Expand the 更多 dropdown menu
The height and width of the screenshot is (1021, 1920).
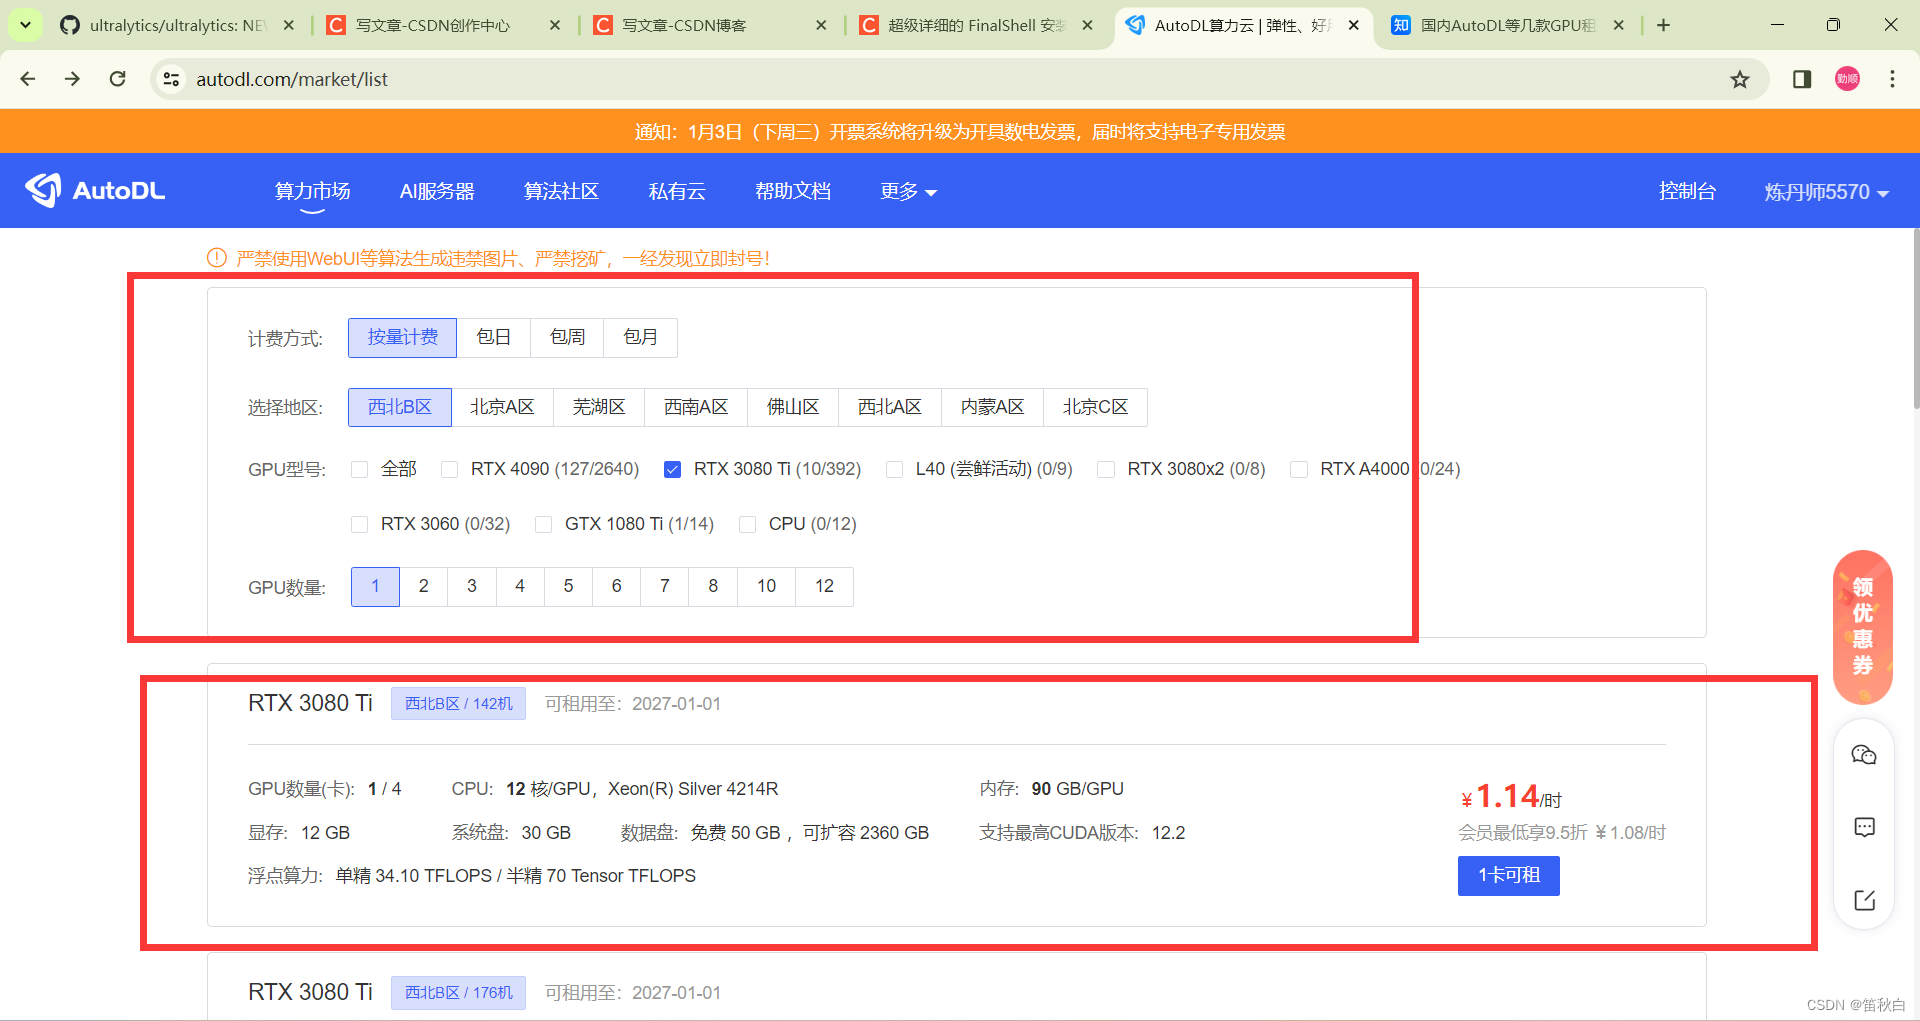[908, 191]
